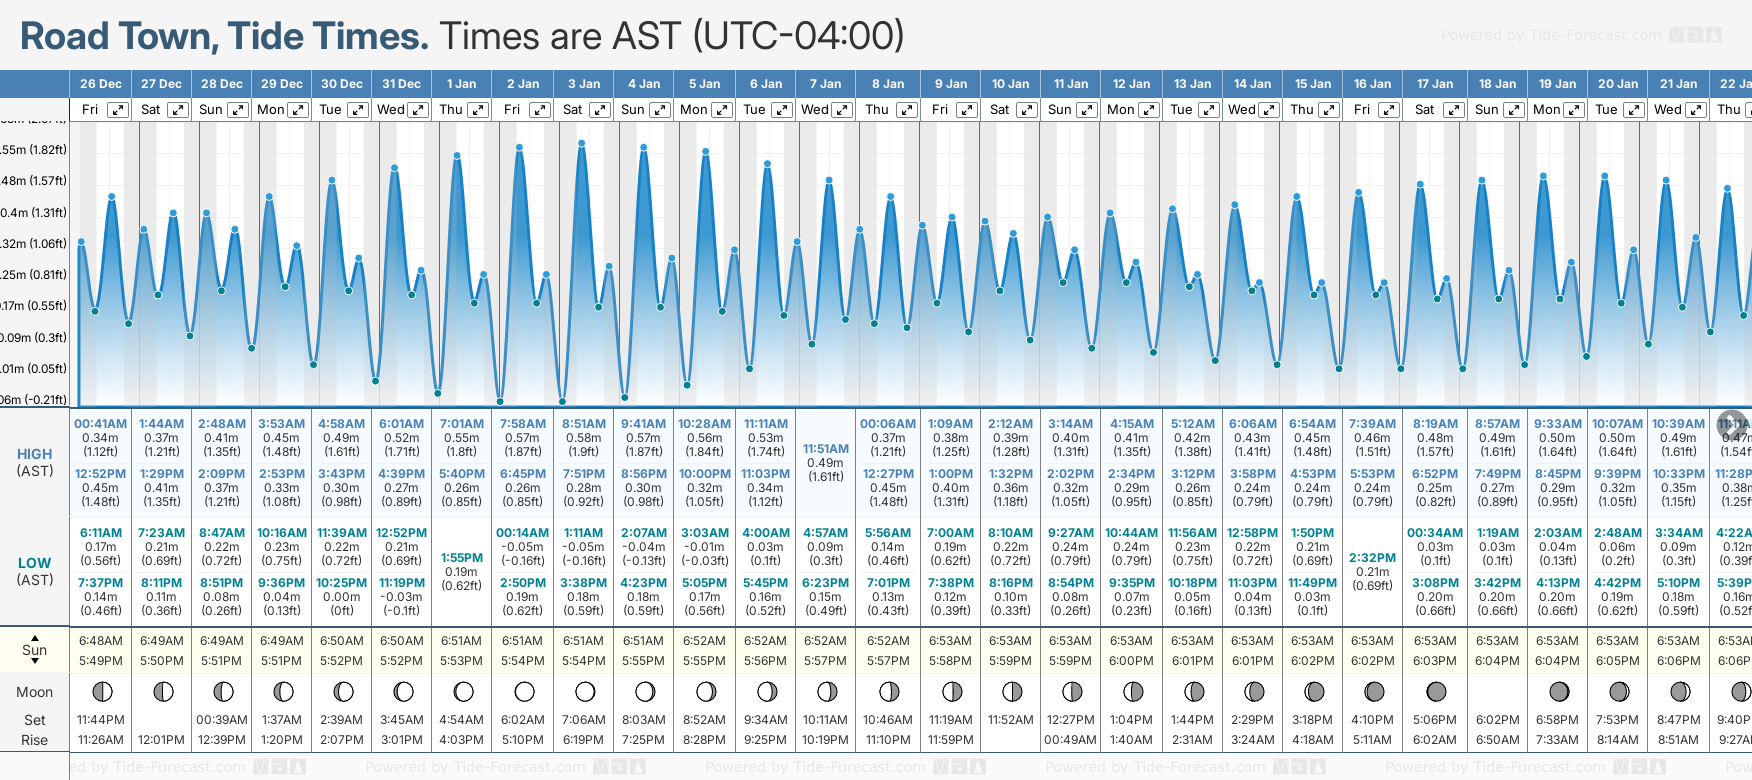Click the 11:51AM high tide on 7 Jan

point(825,449)
